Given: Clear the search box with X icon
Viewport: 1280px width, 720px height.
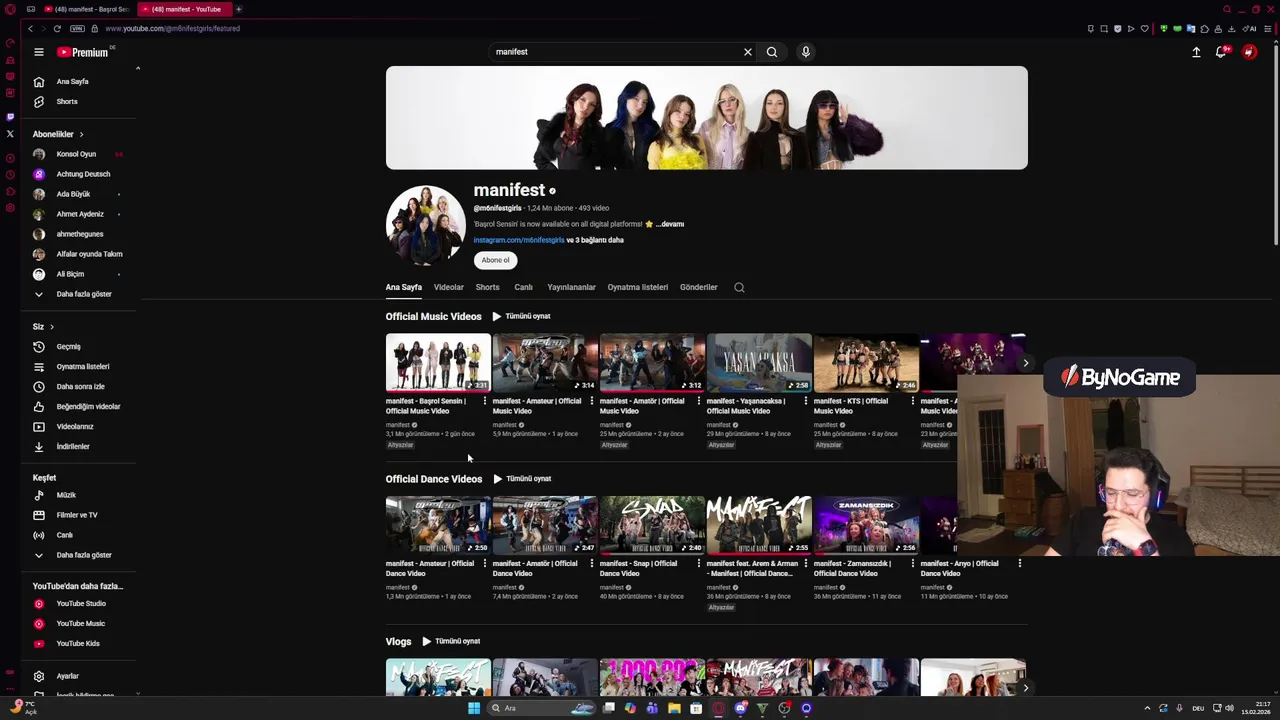Looking at the screenshot, I should (747, 52).
